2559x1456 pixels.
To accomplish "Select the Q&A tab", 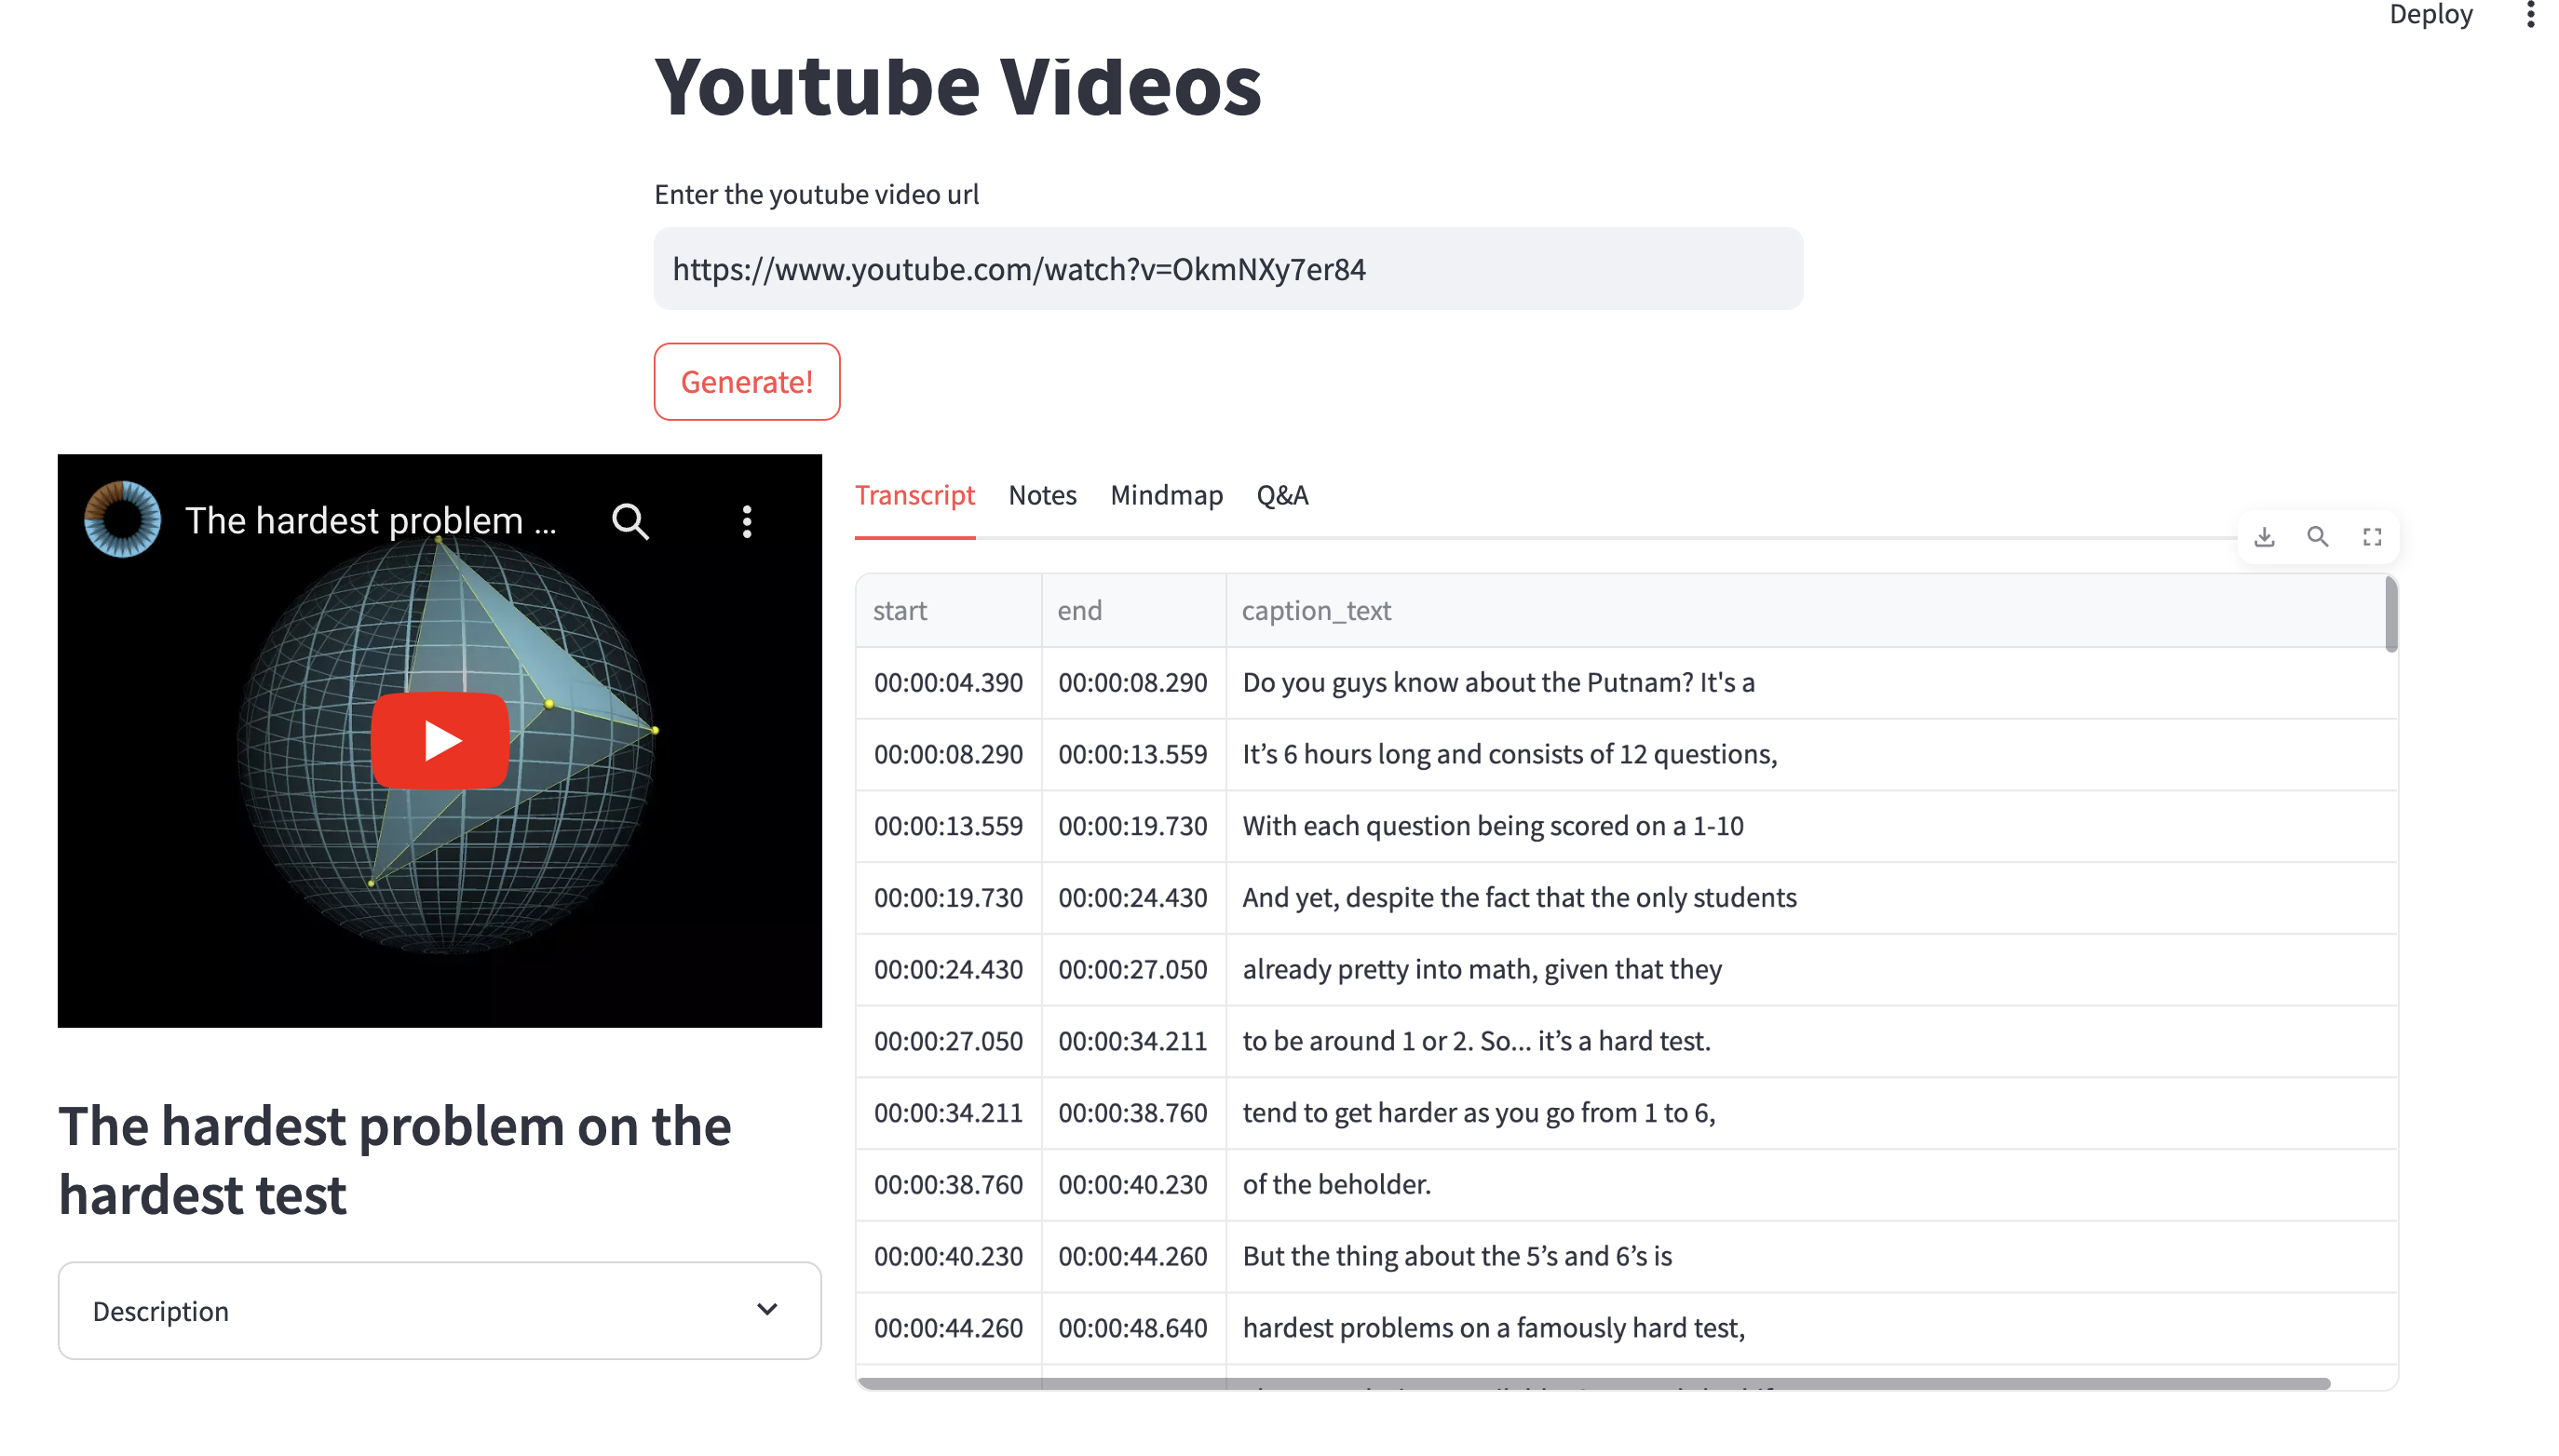I will point(1281,495).
